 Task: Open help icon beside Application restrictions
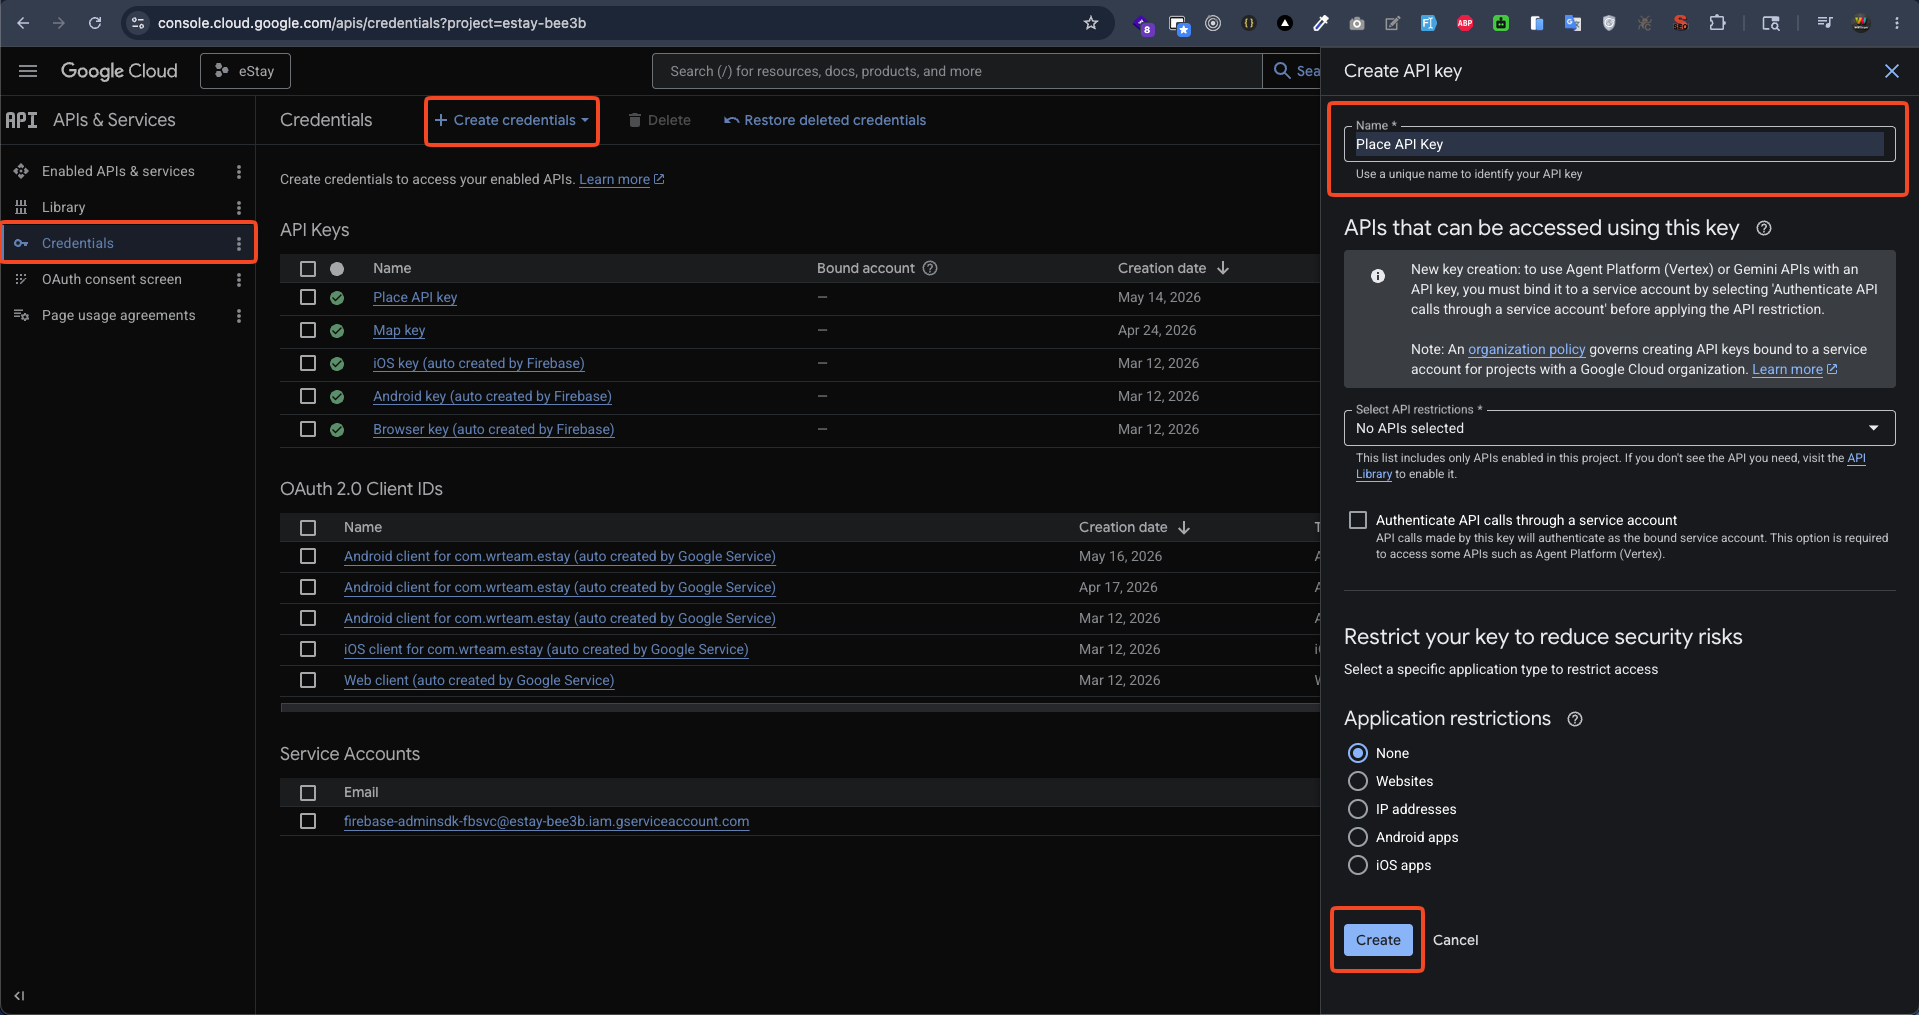1575,719
